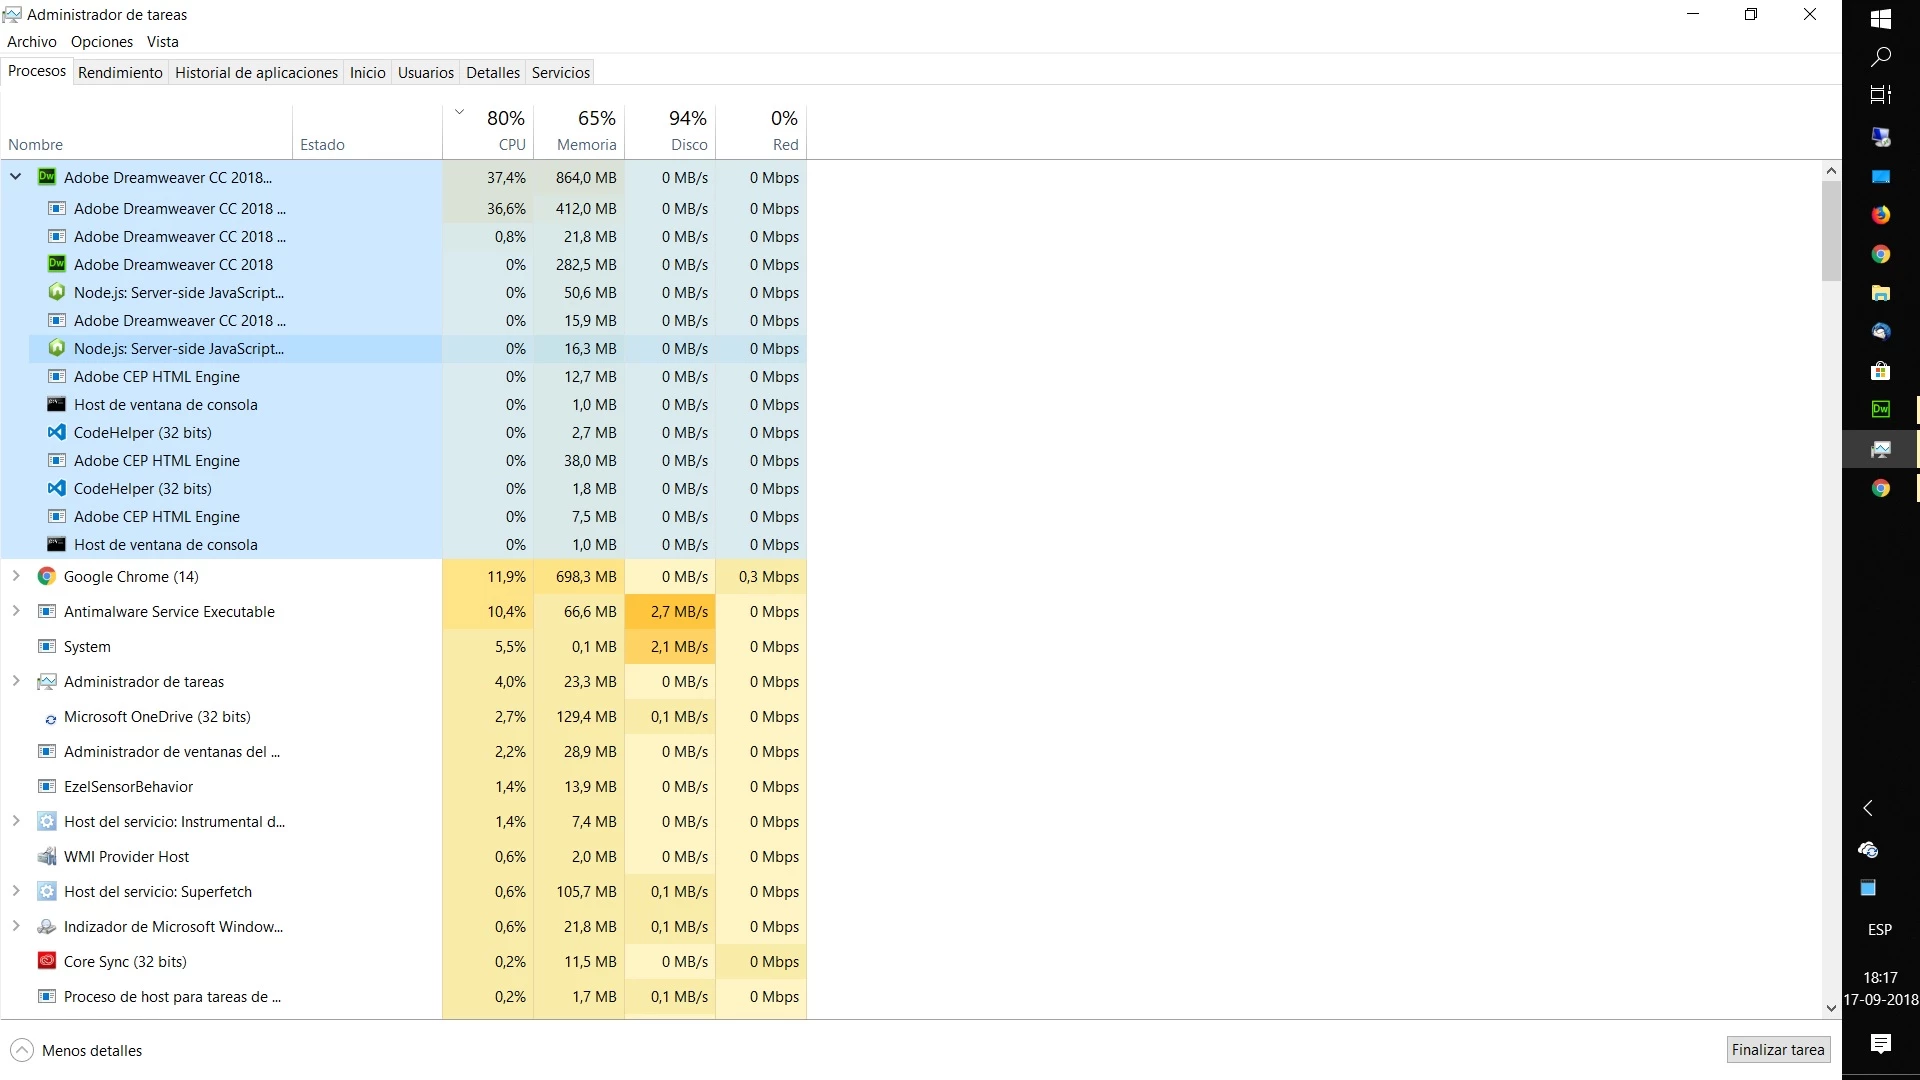Screen dimensions: 1920x1080
Task: Open the Opciones menu
Action: (x=101, y=42)
